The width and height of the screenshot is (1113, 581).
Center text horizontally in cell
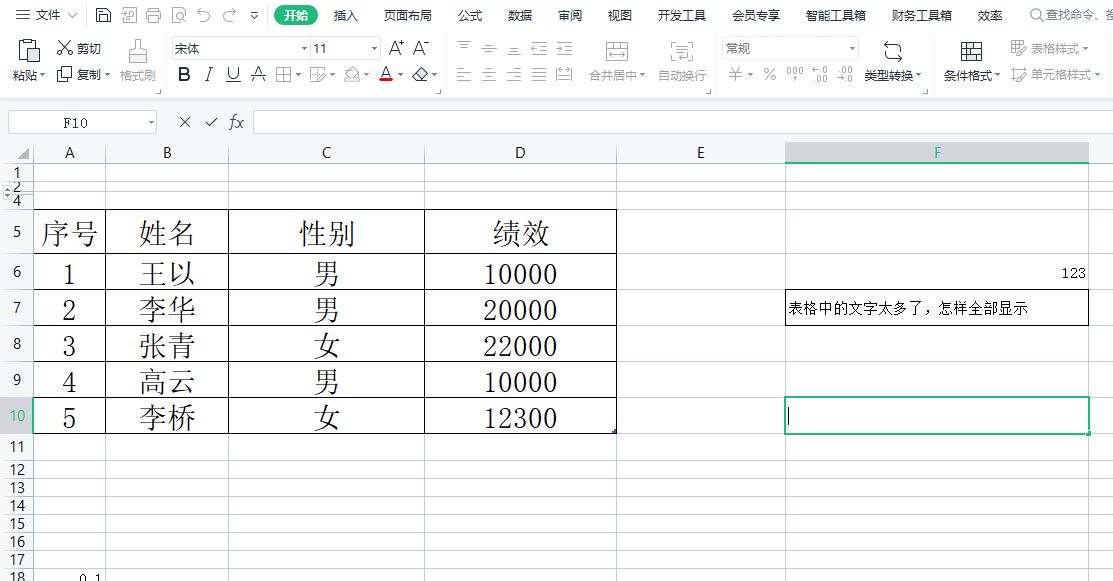(x=489, y=74)
